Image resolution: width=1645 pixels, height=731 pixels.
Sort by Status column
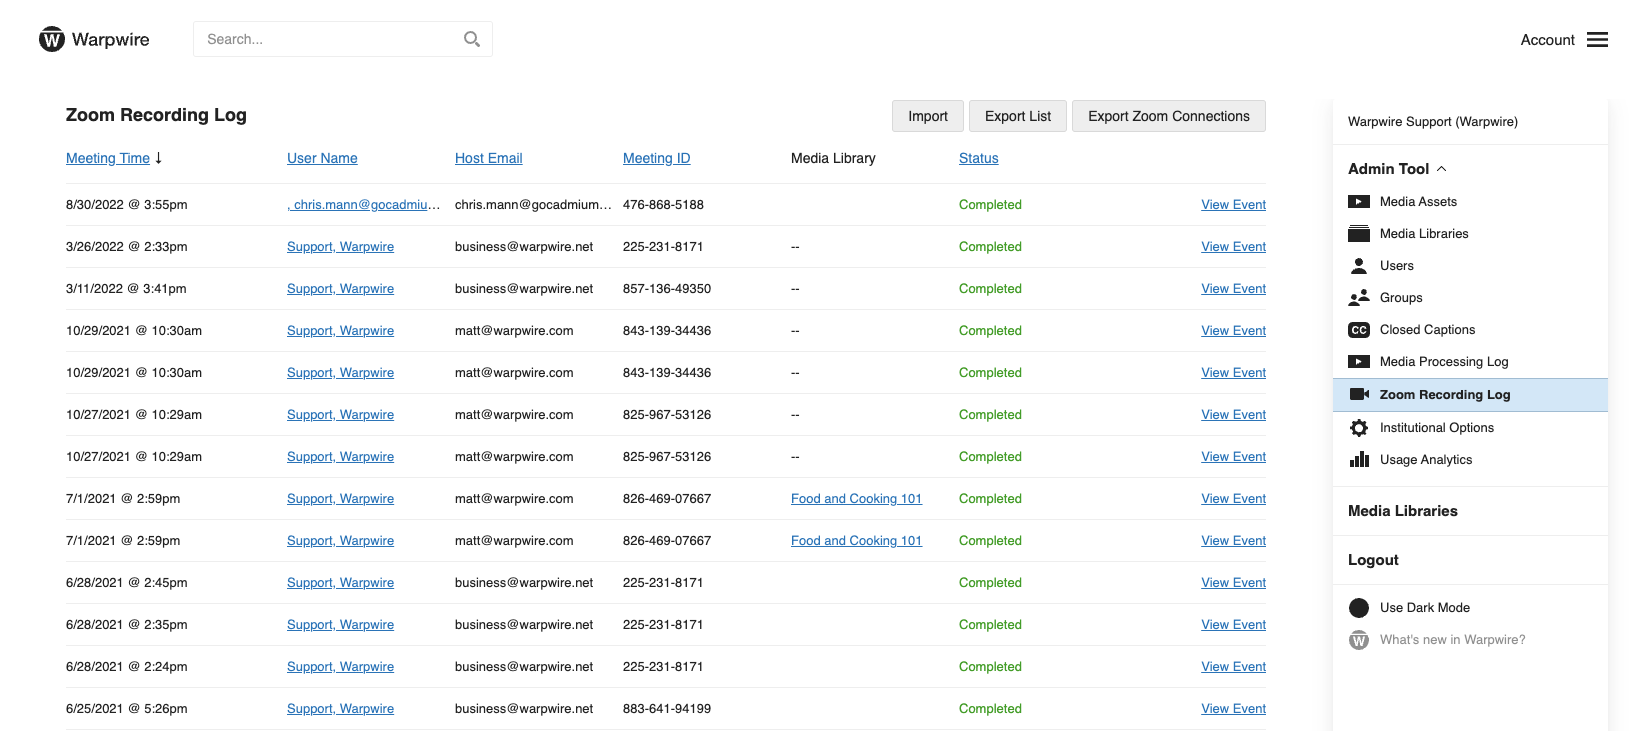[x=978, y=158]
